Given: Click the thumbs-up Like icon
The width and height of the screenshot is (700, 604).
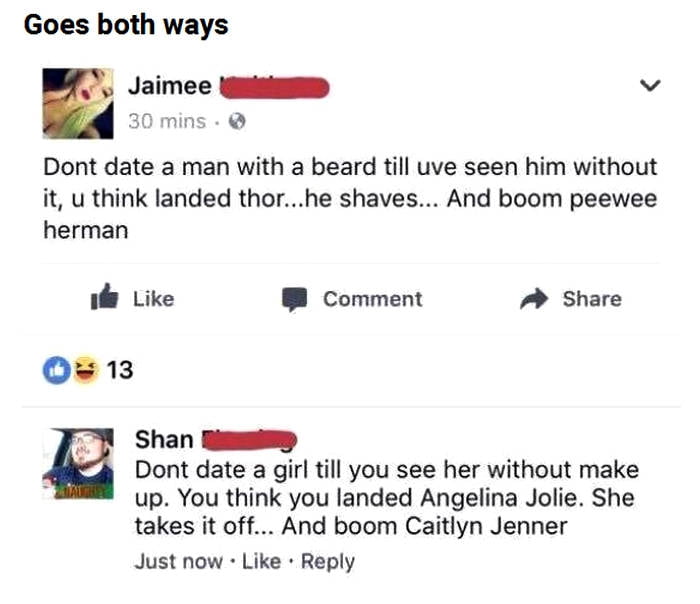Looking at the screenshot, I should tap(104, 297).
